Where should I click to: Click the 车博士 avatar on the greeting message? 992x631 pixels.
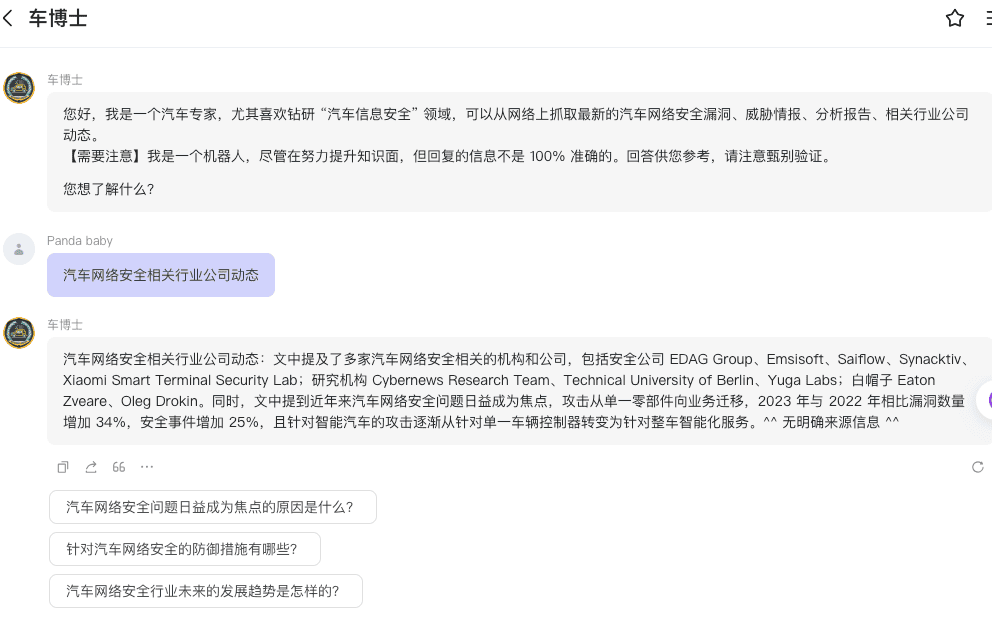pyautogui.click(x=19, y=88)
